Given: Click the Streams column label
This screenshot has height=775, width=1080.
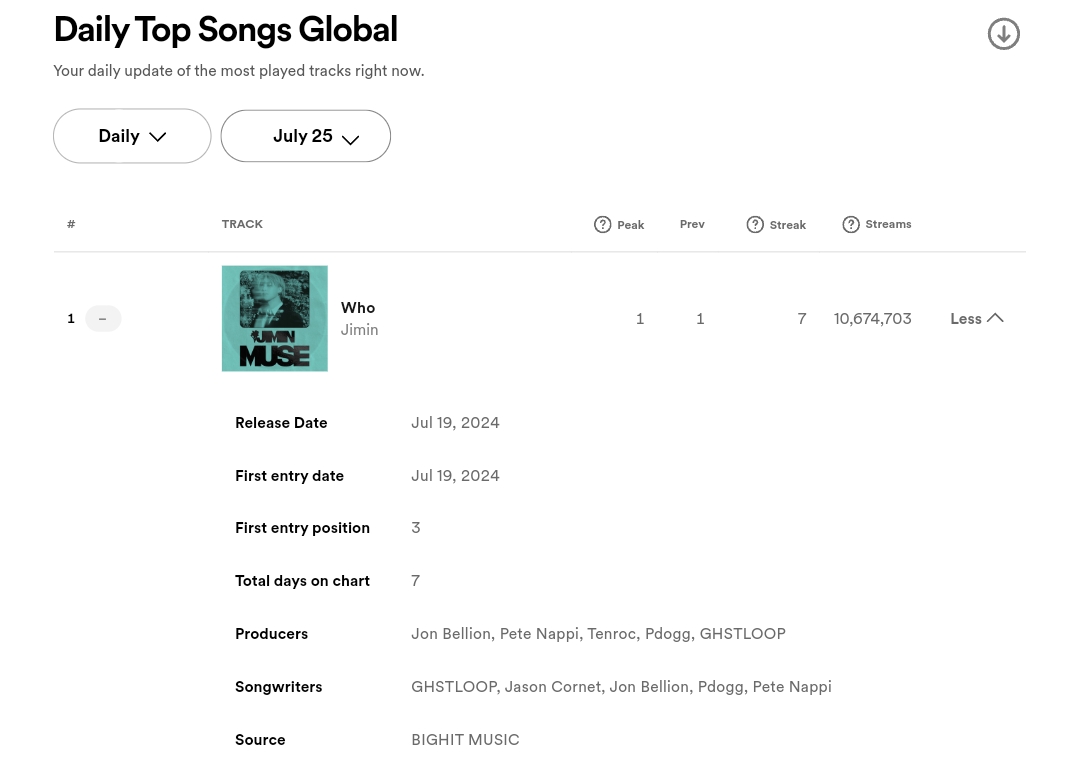Looking at the screenshot, I should coord(888,224).
